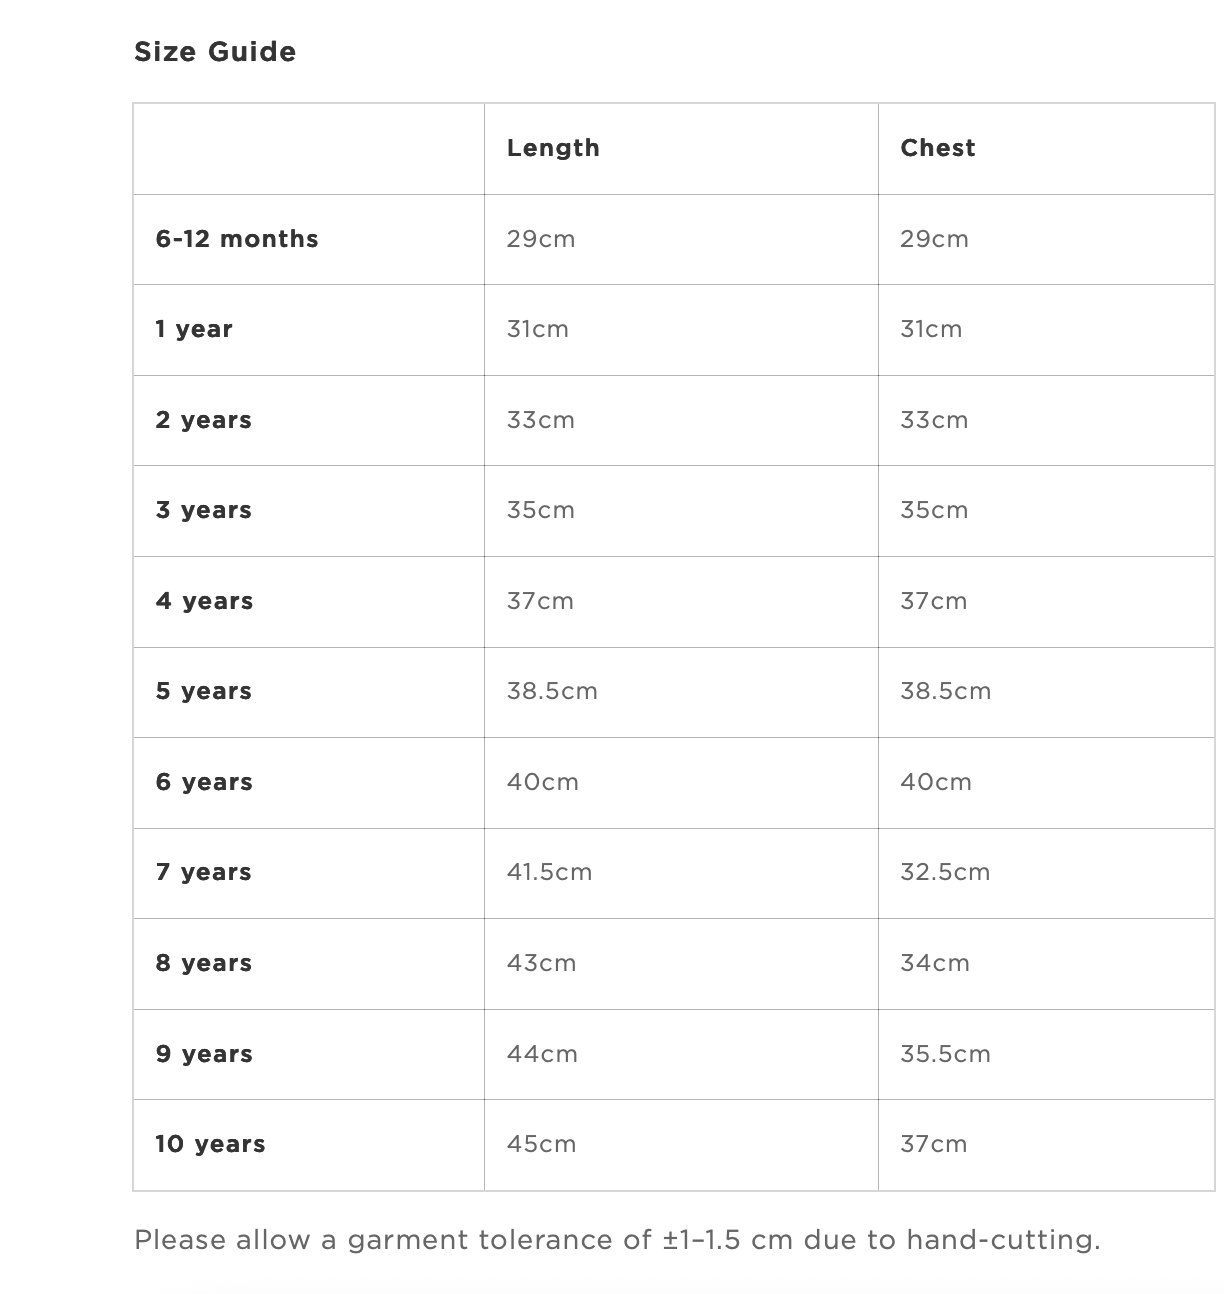Screen dimensions: 1224x1294
Task: Click the 35.5cm chest value
Action: [945, 1054]
